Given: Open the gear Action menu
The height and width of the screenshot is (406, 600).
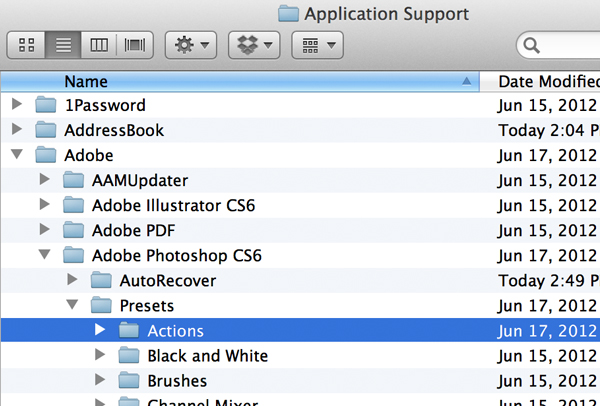Looking at the screenshot, I should (191, 45).
